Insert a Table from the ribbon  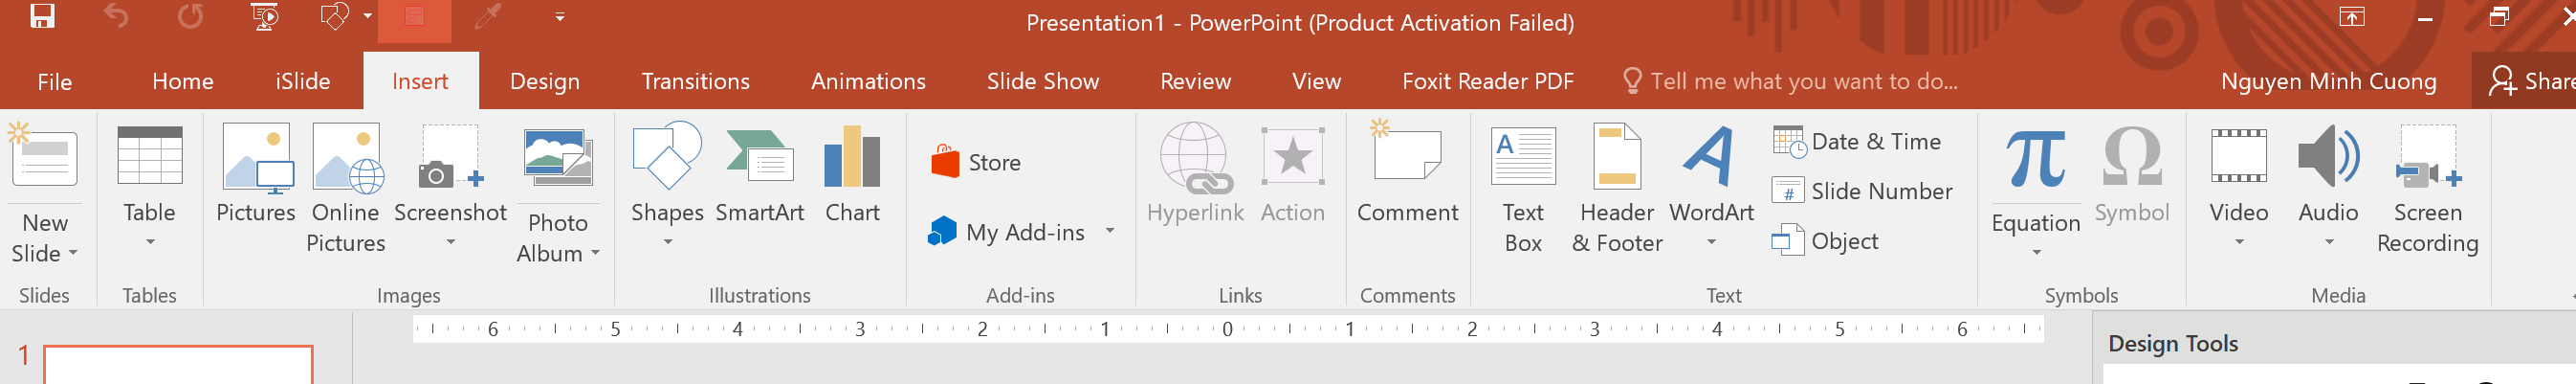pyautogui.click(x=150, y=187)
